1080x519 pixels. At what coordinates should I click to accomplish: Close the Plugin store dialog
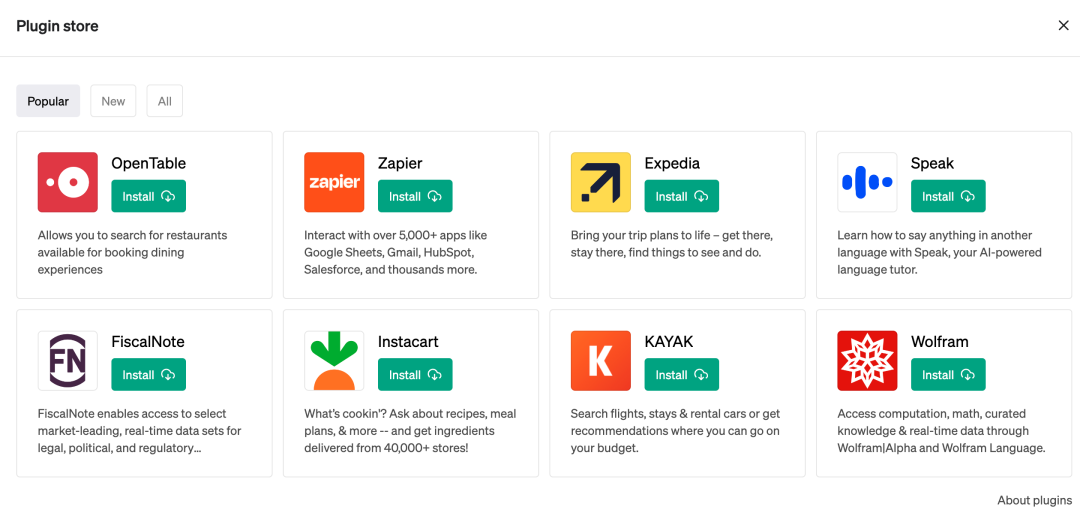1063,26
